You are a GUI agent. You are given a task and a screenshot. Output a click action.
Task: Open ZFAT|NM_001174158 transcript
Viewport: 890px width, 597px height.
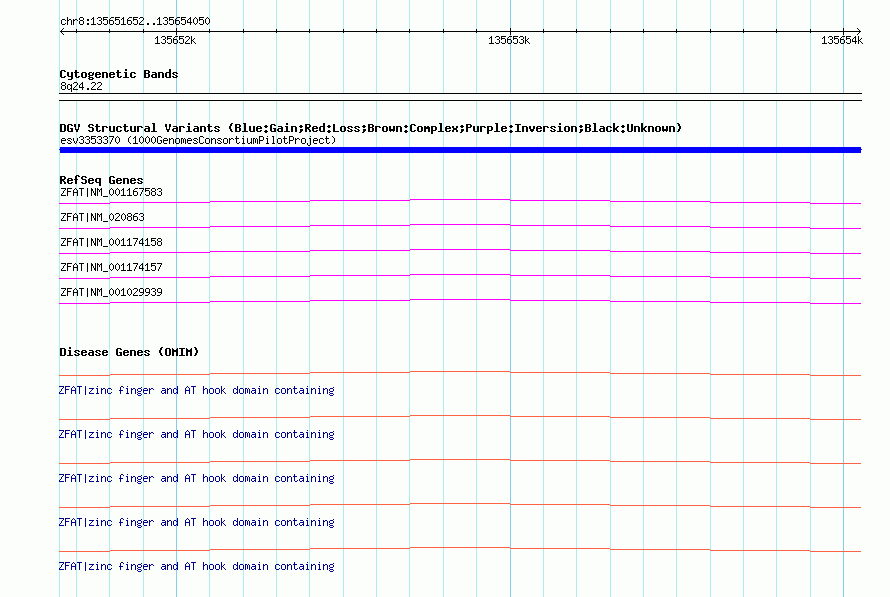coord(111,242)
